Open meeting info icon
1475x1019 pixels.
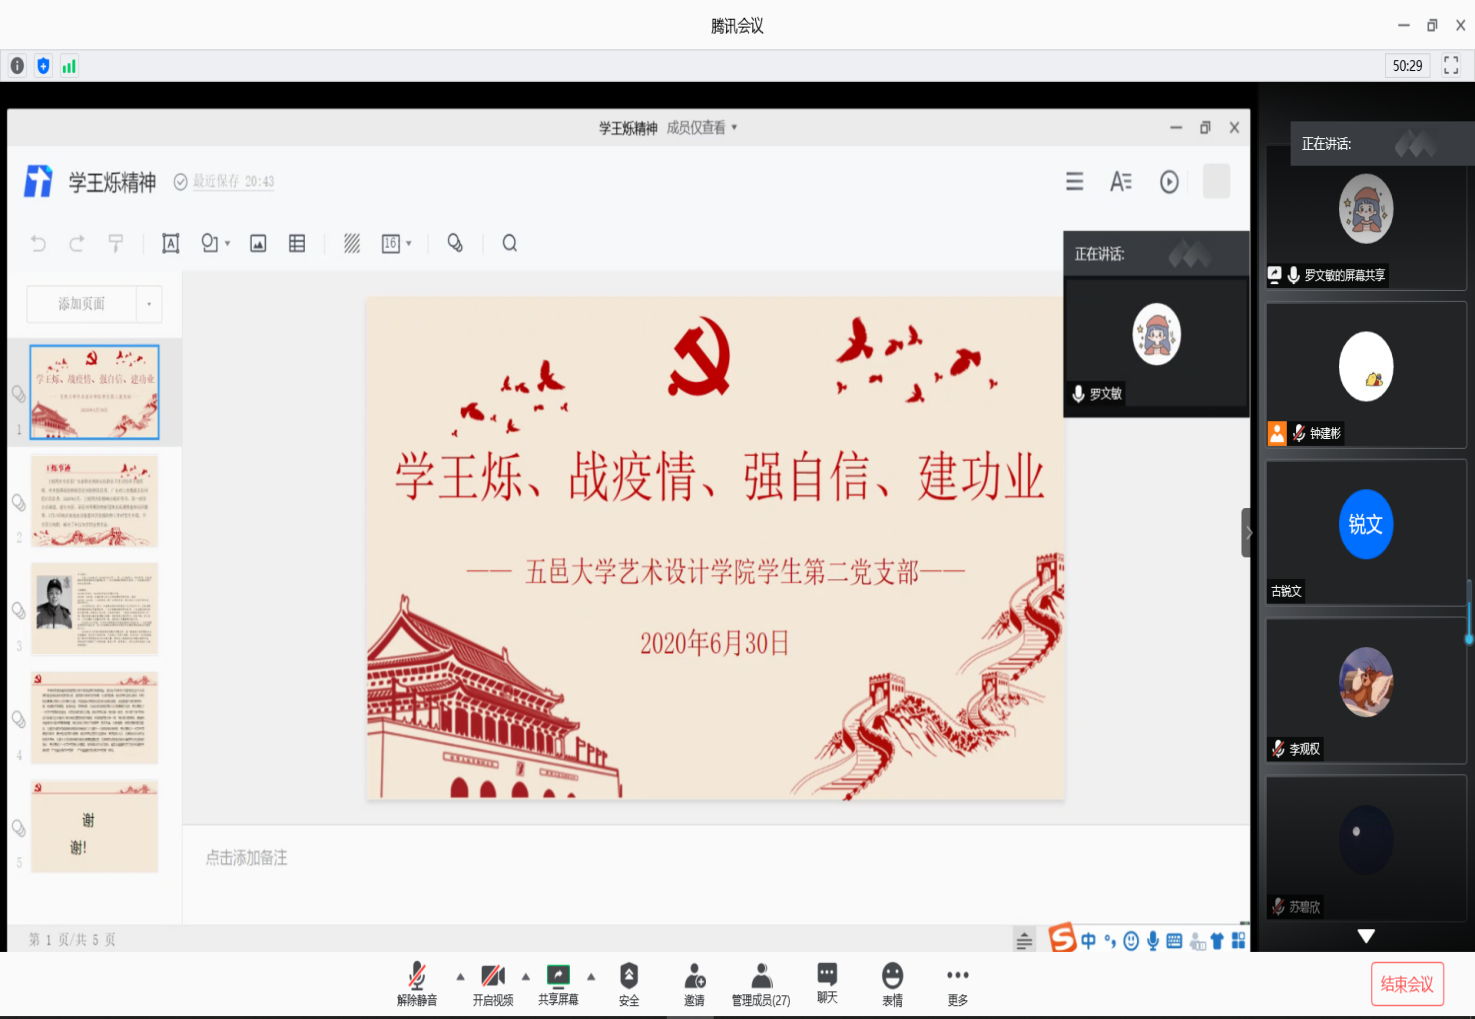point(17,66)
